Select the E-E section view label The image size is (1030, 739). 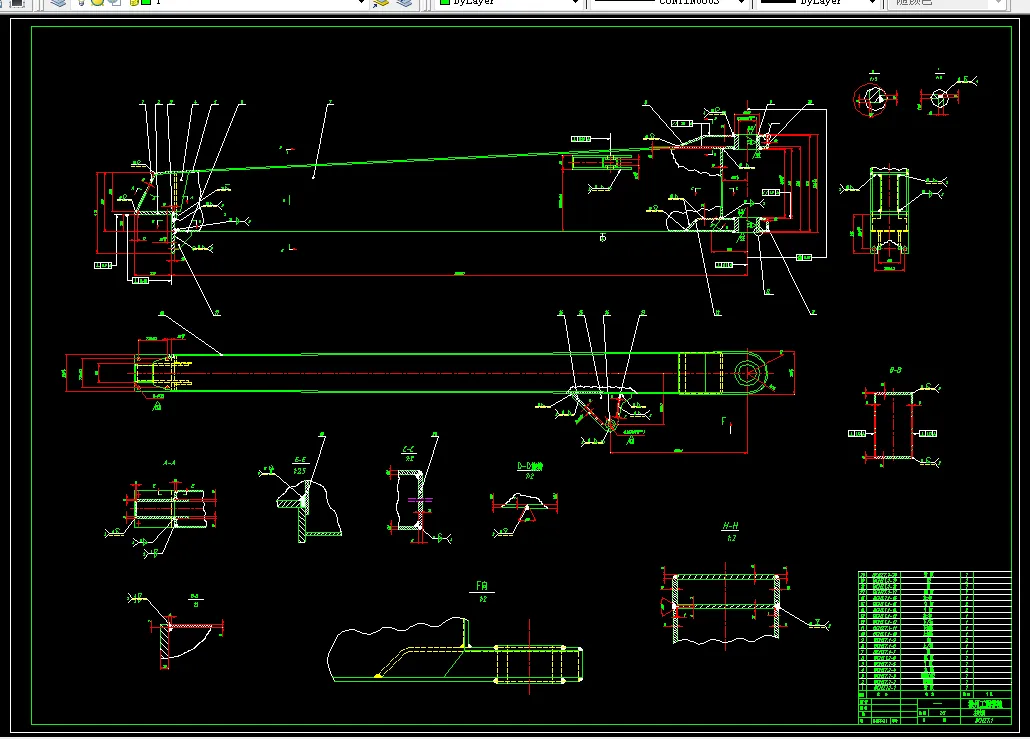pos(300,465)
